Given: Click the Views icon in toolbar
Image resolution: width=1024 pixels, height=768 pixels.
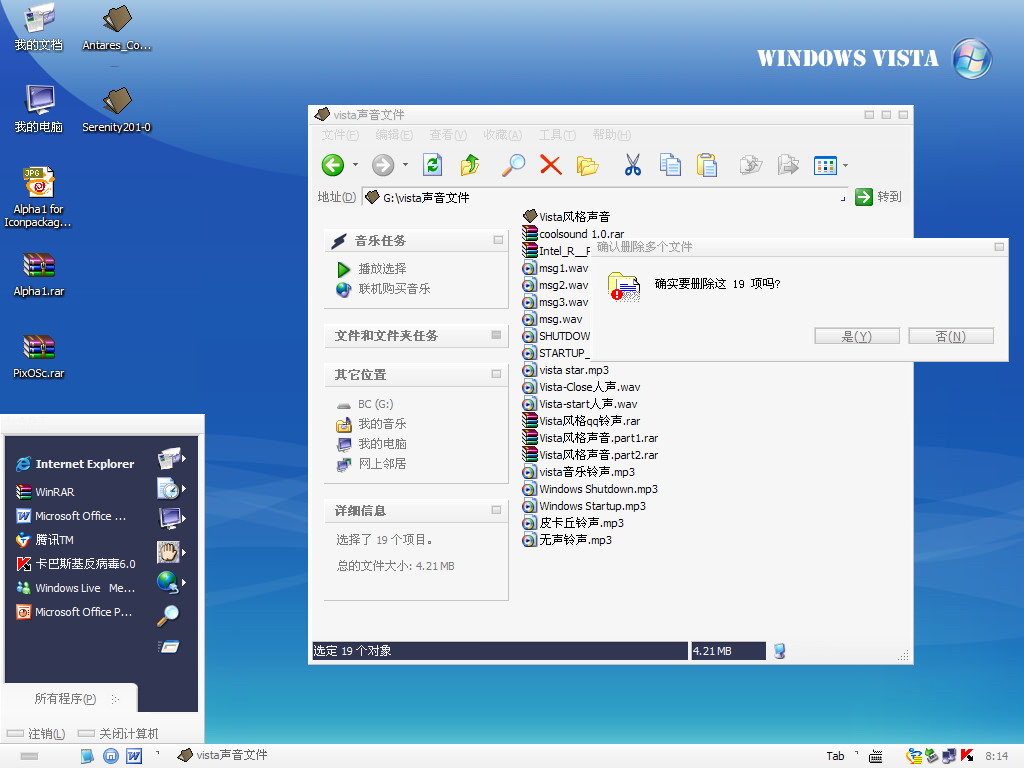Looking at the screenshot, I should click(x=825, y=165).
